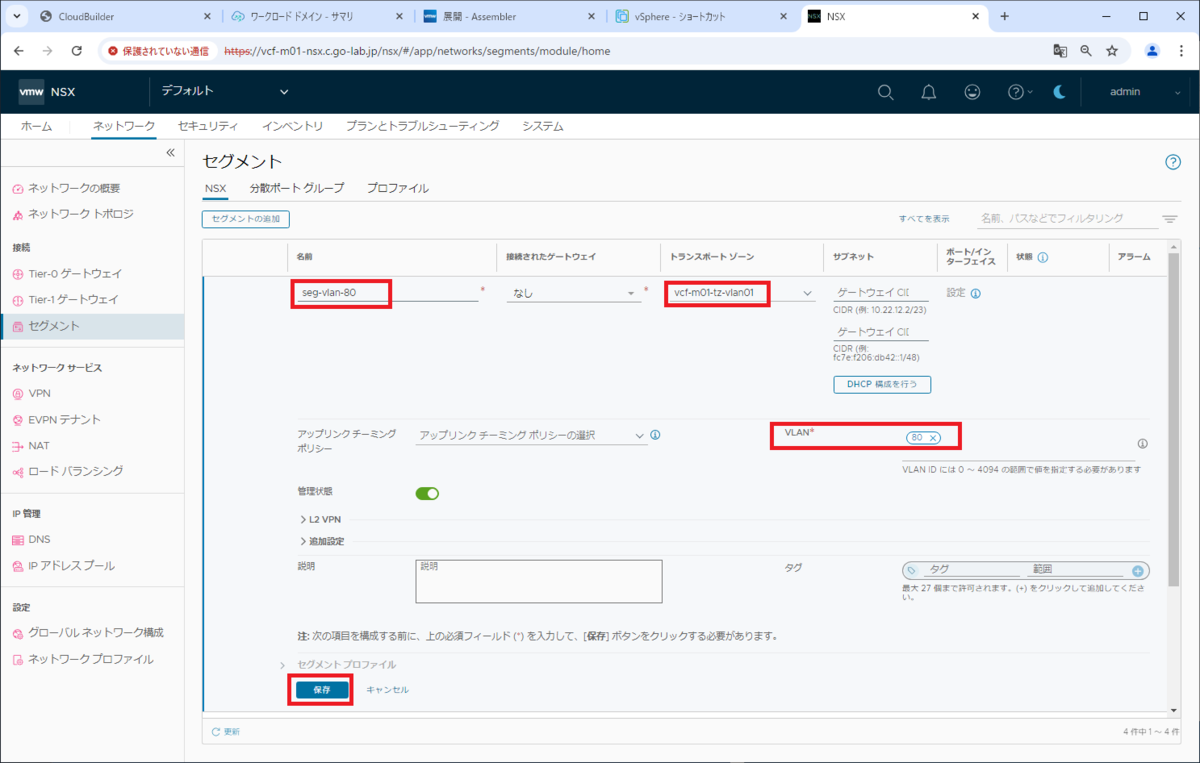Image resolution: width=1200 pixels, height=763 pixels.
Task: Switch to 分散ポート グループ sub-tab
Action: pos(296,188)
